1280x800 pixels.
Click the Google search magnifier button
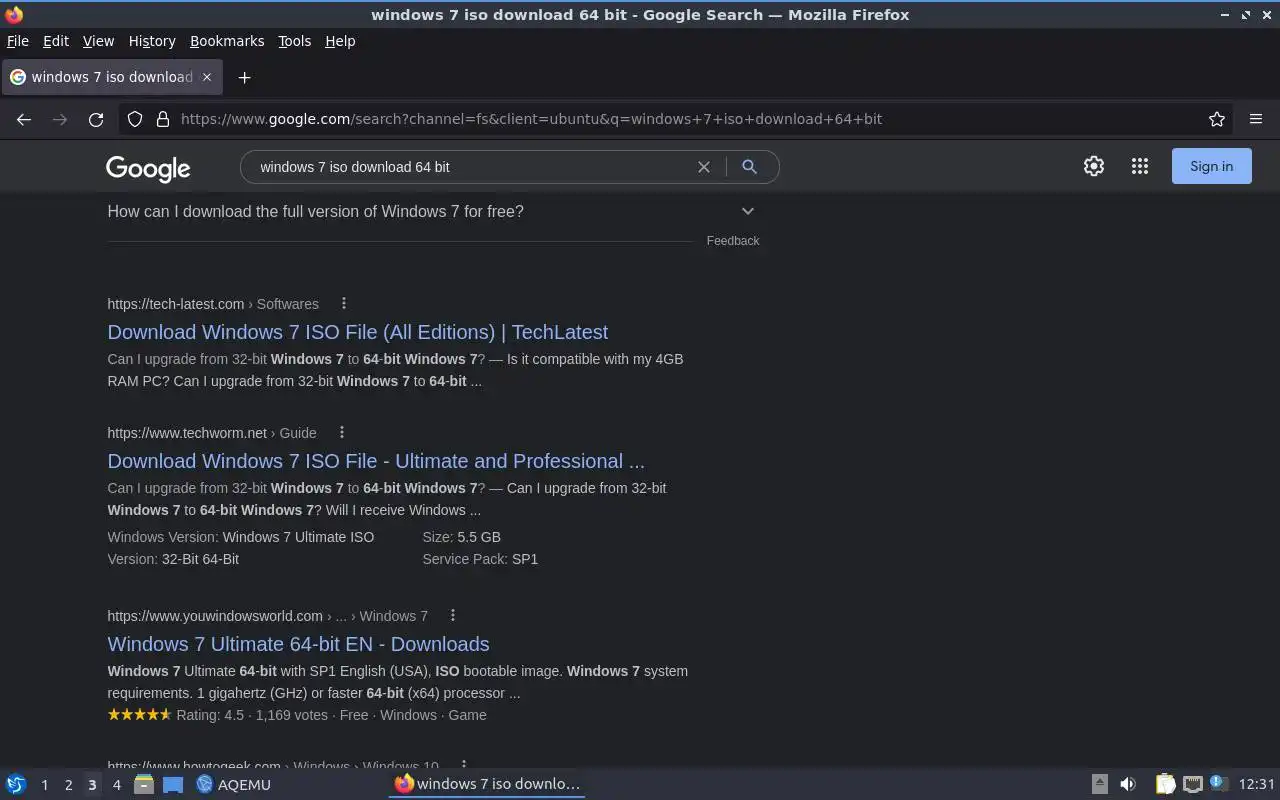tap(749, 167)
